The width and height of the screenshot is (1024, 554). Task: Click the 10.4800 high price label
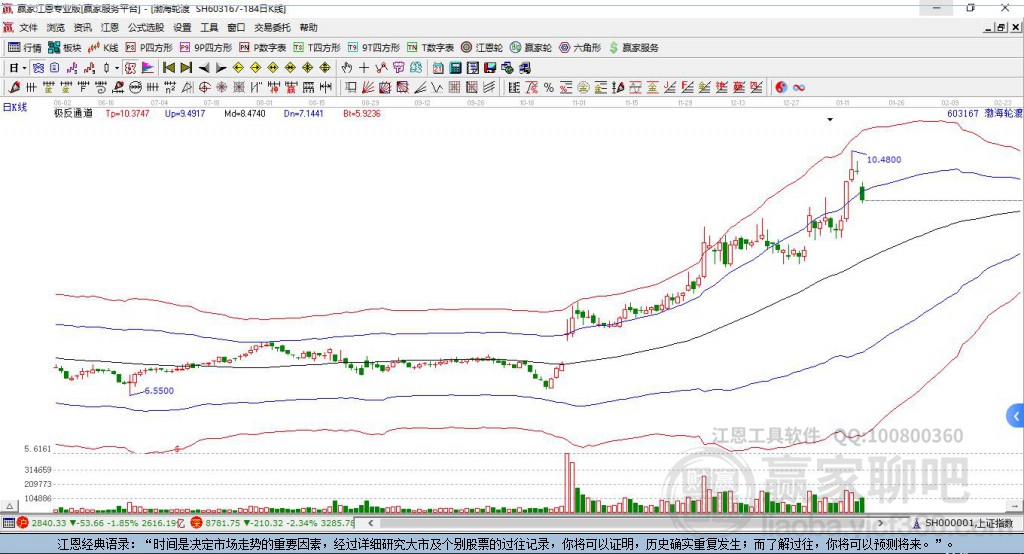(884, 159)
